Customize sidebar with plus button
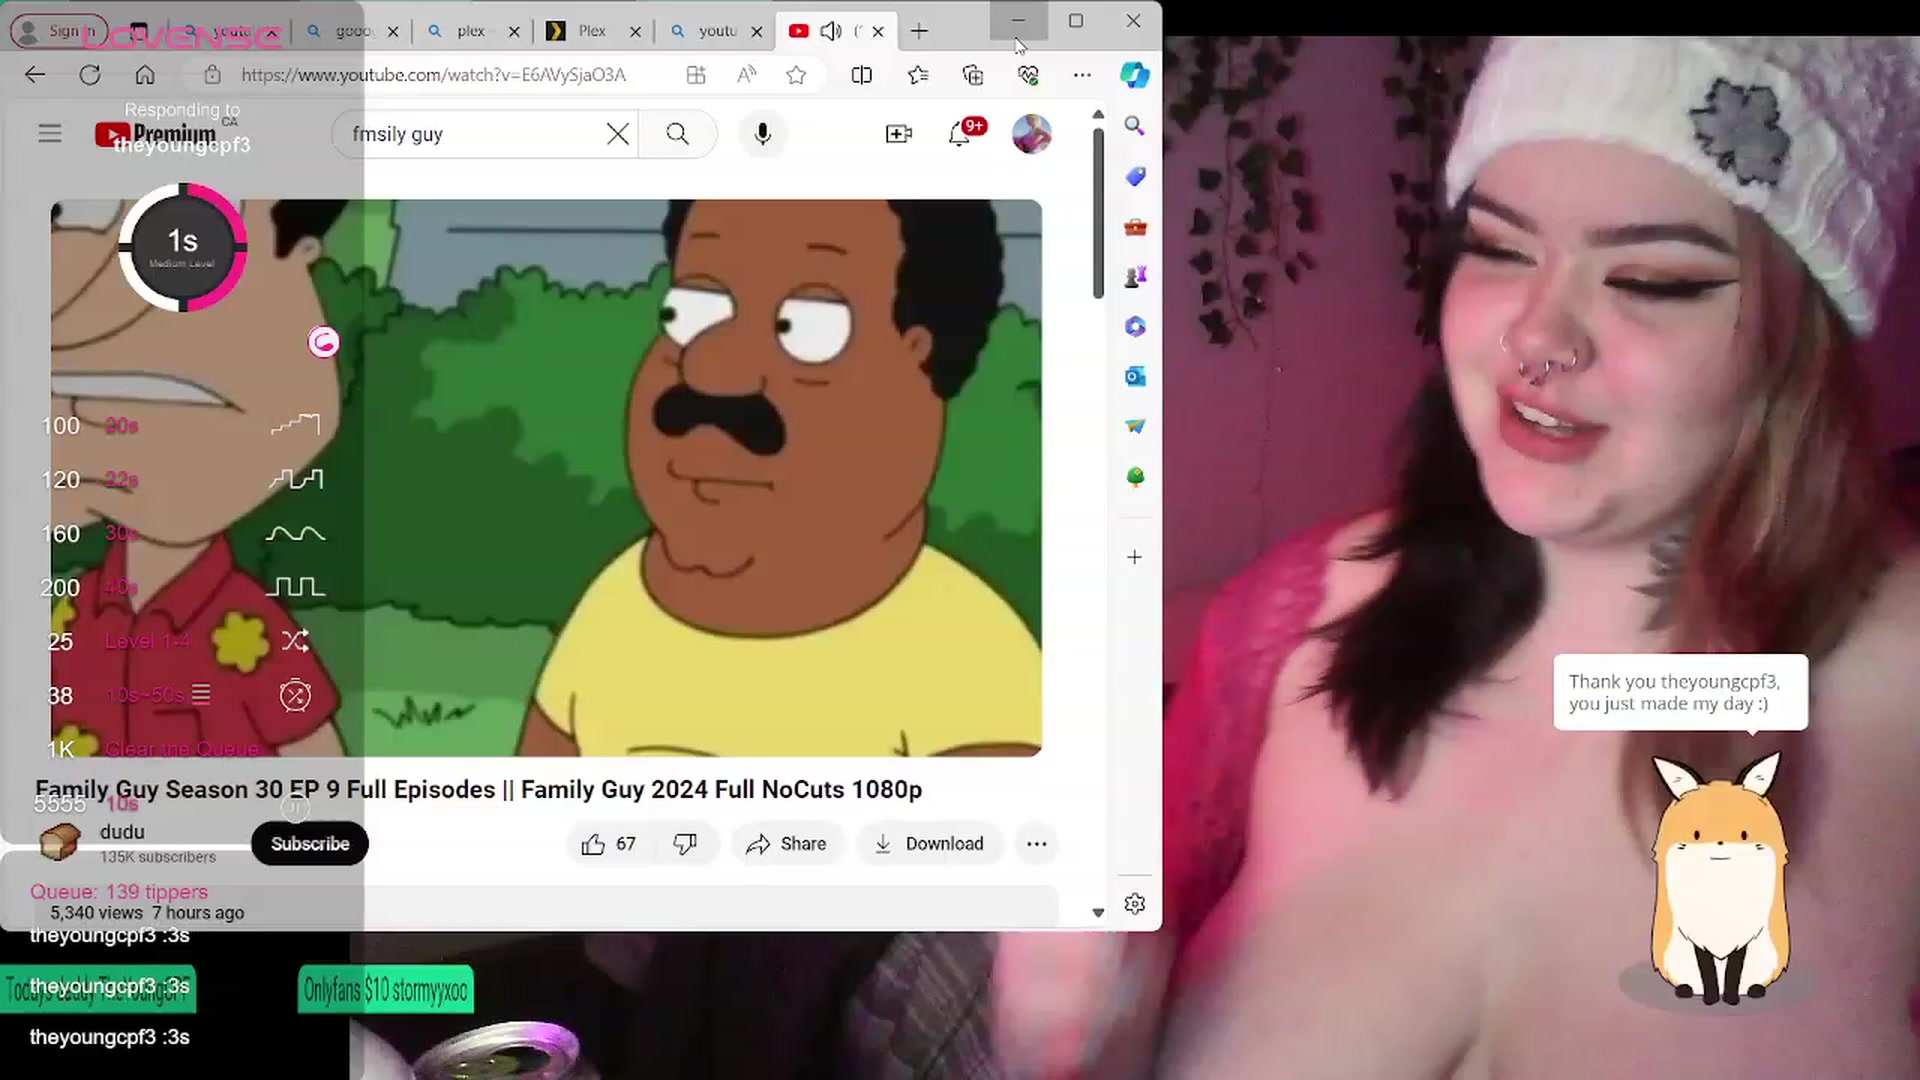 (x=1134, y=557)
